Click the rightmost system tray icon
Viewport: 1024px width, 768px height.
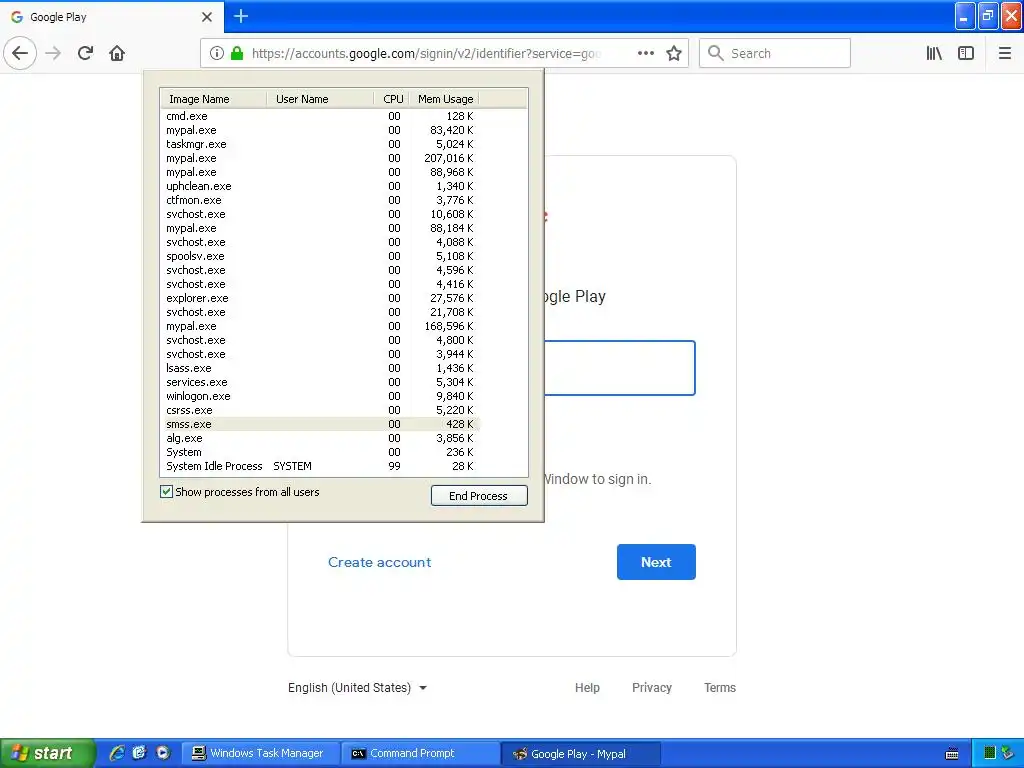pyautogui.click(x=1008, y=753)
